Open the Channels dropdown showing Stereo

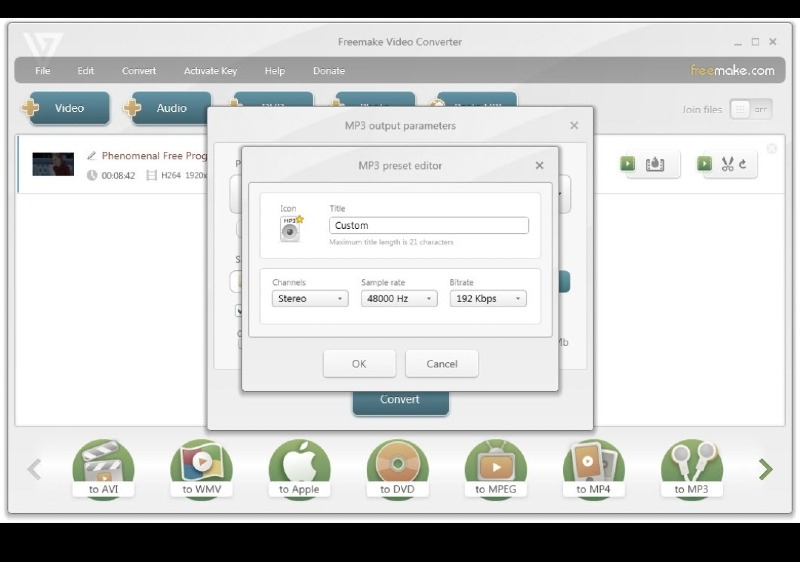(x=310, y=298)
